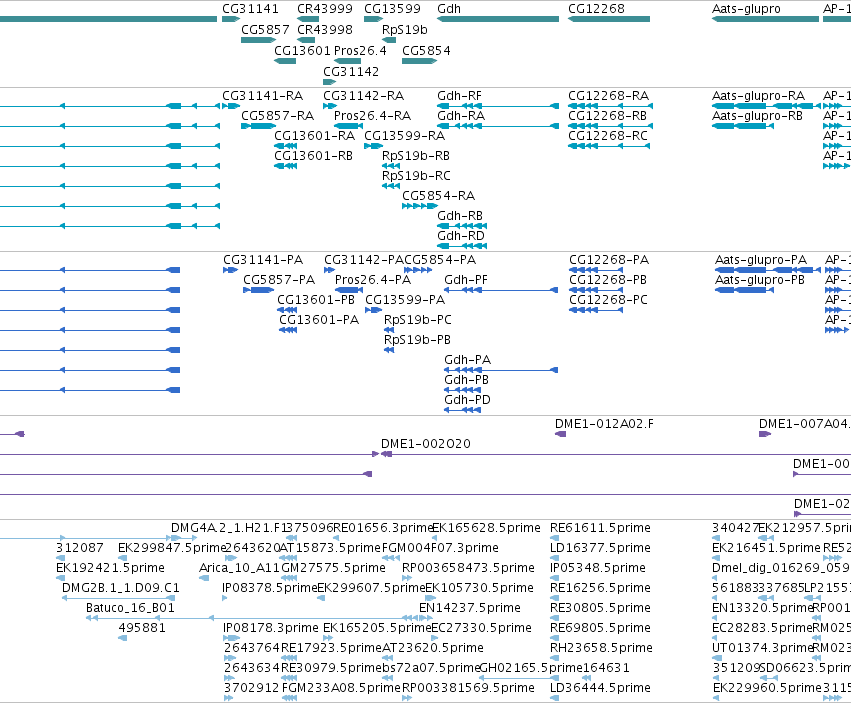Click the RpS19b gene label
Image resolution: width=851 pixels, height=703 pixels.
click(x=404, y=29)
